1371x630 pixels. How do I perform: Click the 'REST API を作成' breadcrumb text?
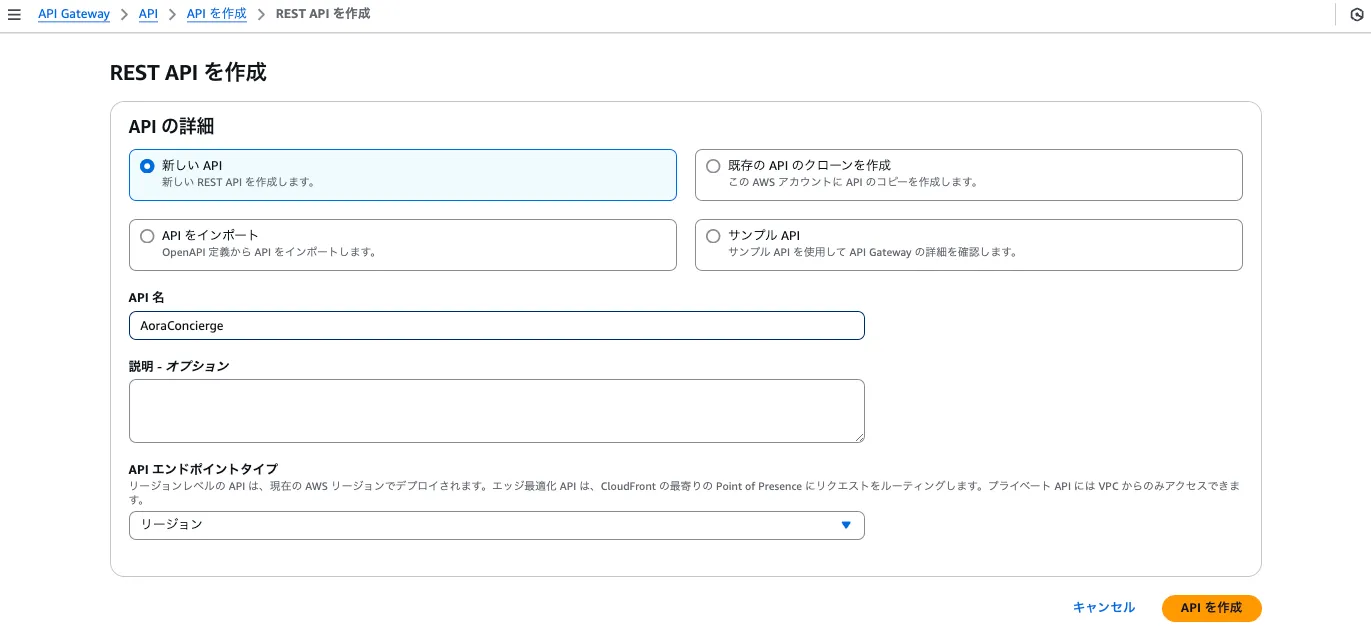(x=323, y=14)
